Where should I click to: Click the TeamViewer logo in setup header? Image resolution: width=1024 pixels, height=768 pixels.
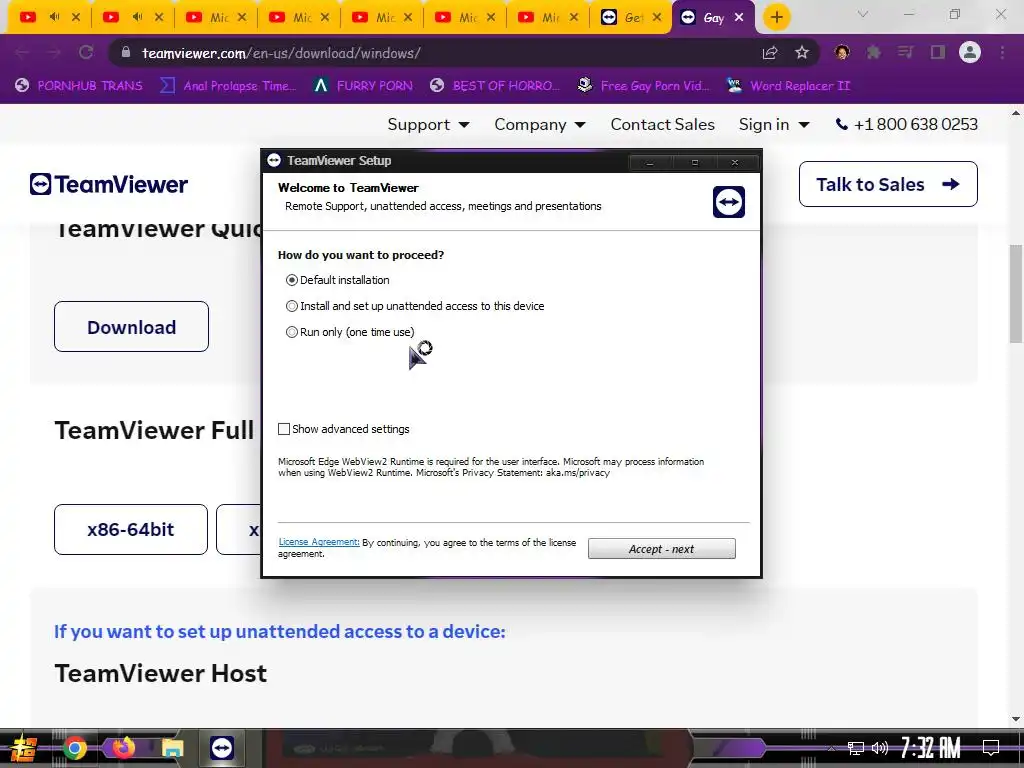pos(729,202)
